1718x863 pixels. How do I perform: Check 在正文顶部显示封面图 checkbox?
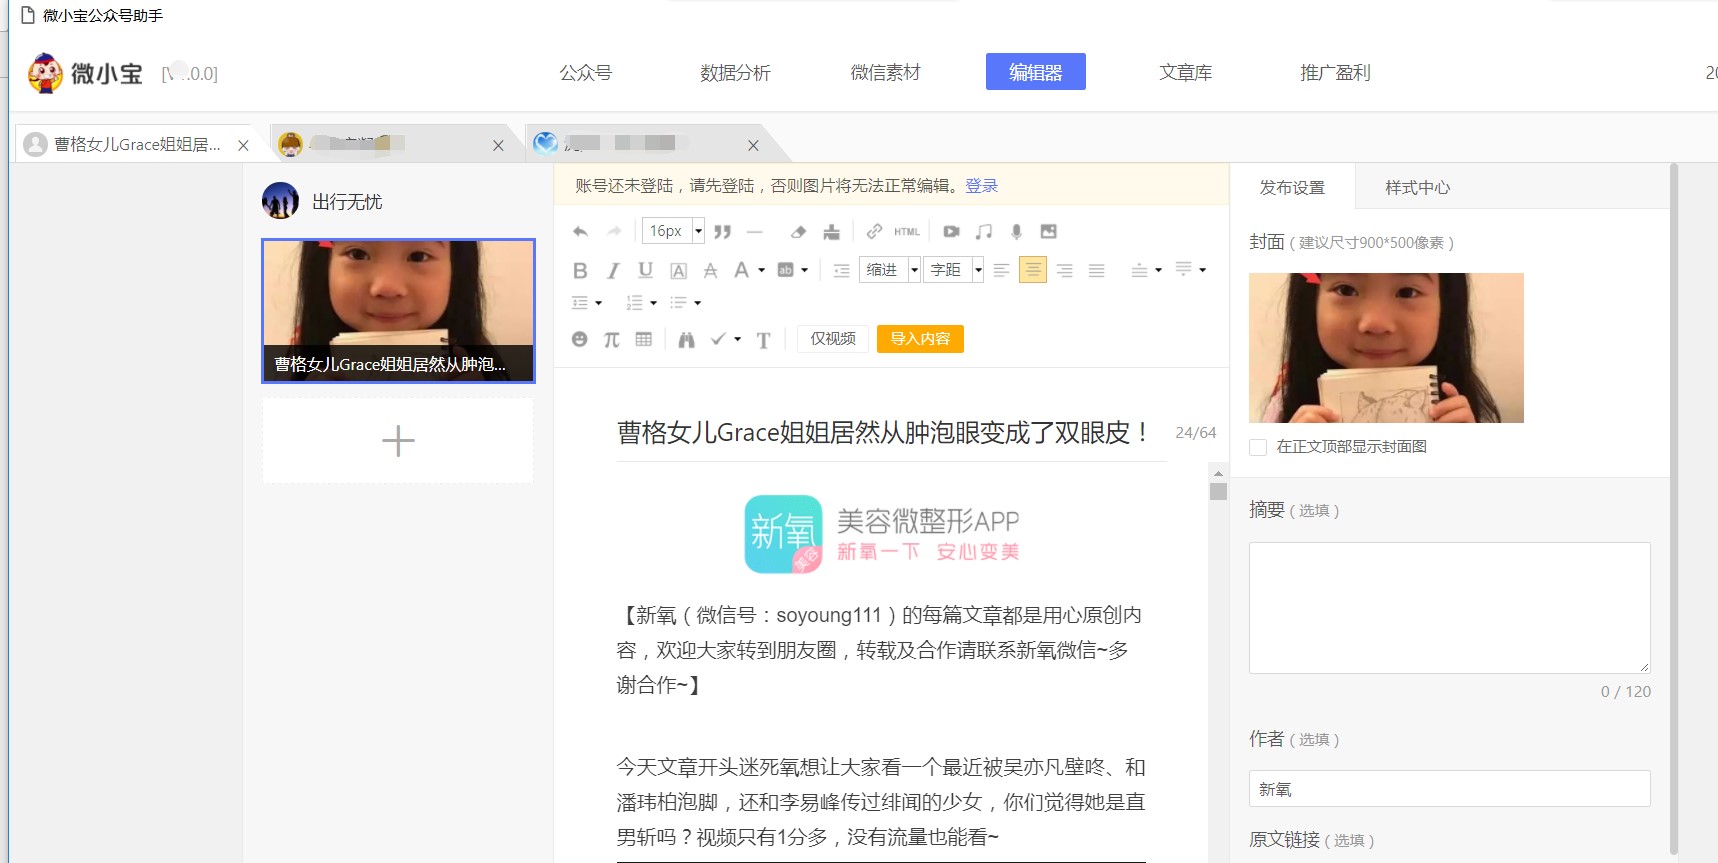click(1258, 447)
